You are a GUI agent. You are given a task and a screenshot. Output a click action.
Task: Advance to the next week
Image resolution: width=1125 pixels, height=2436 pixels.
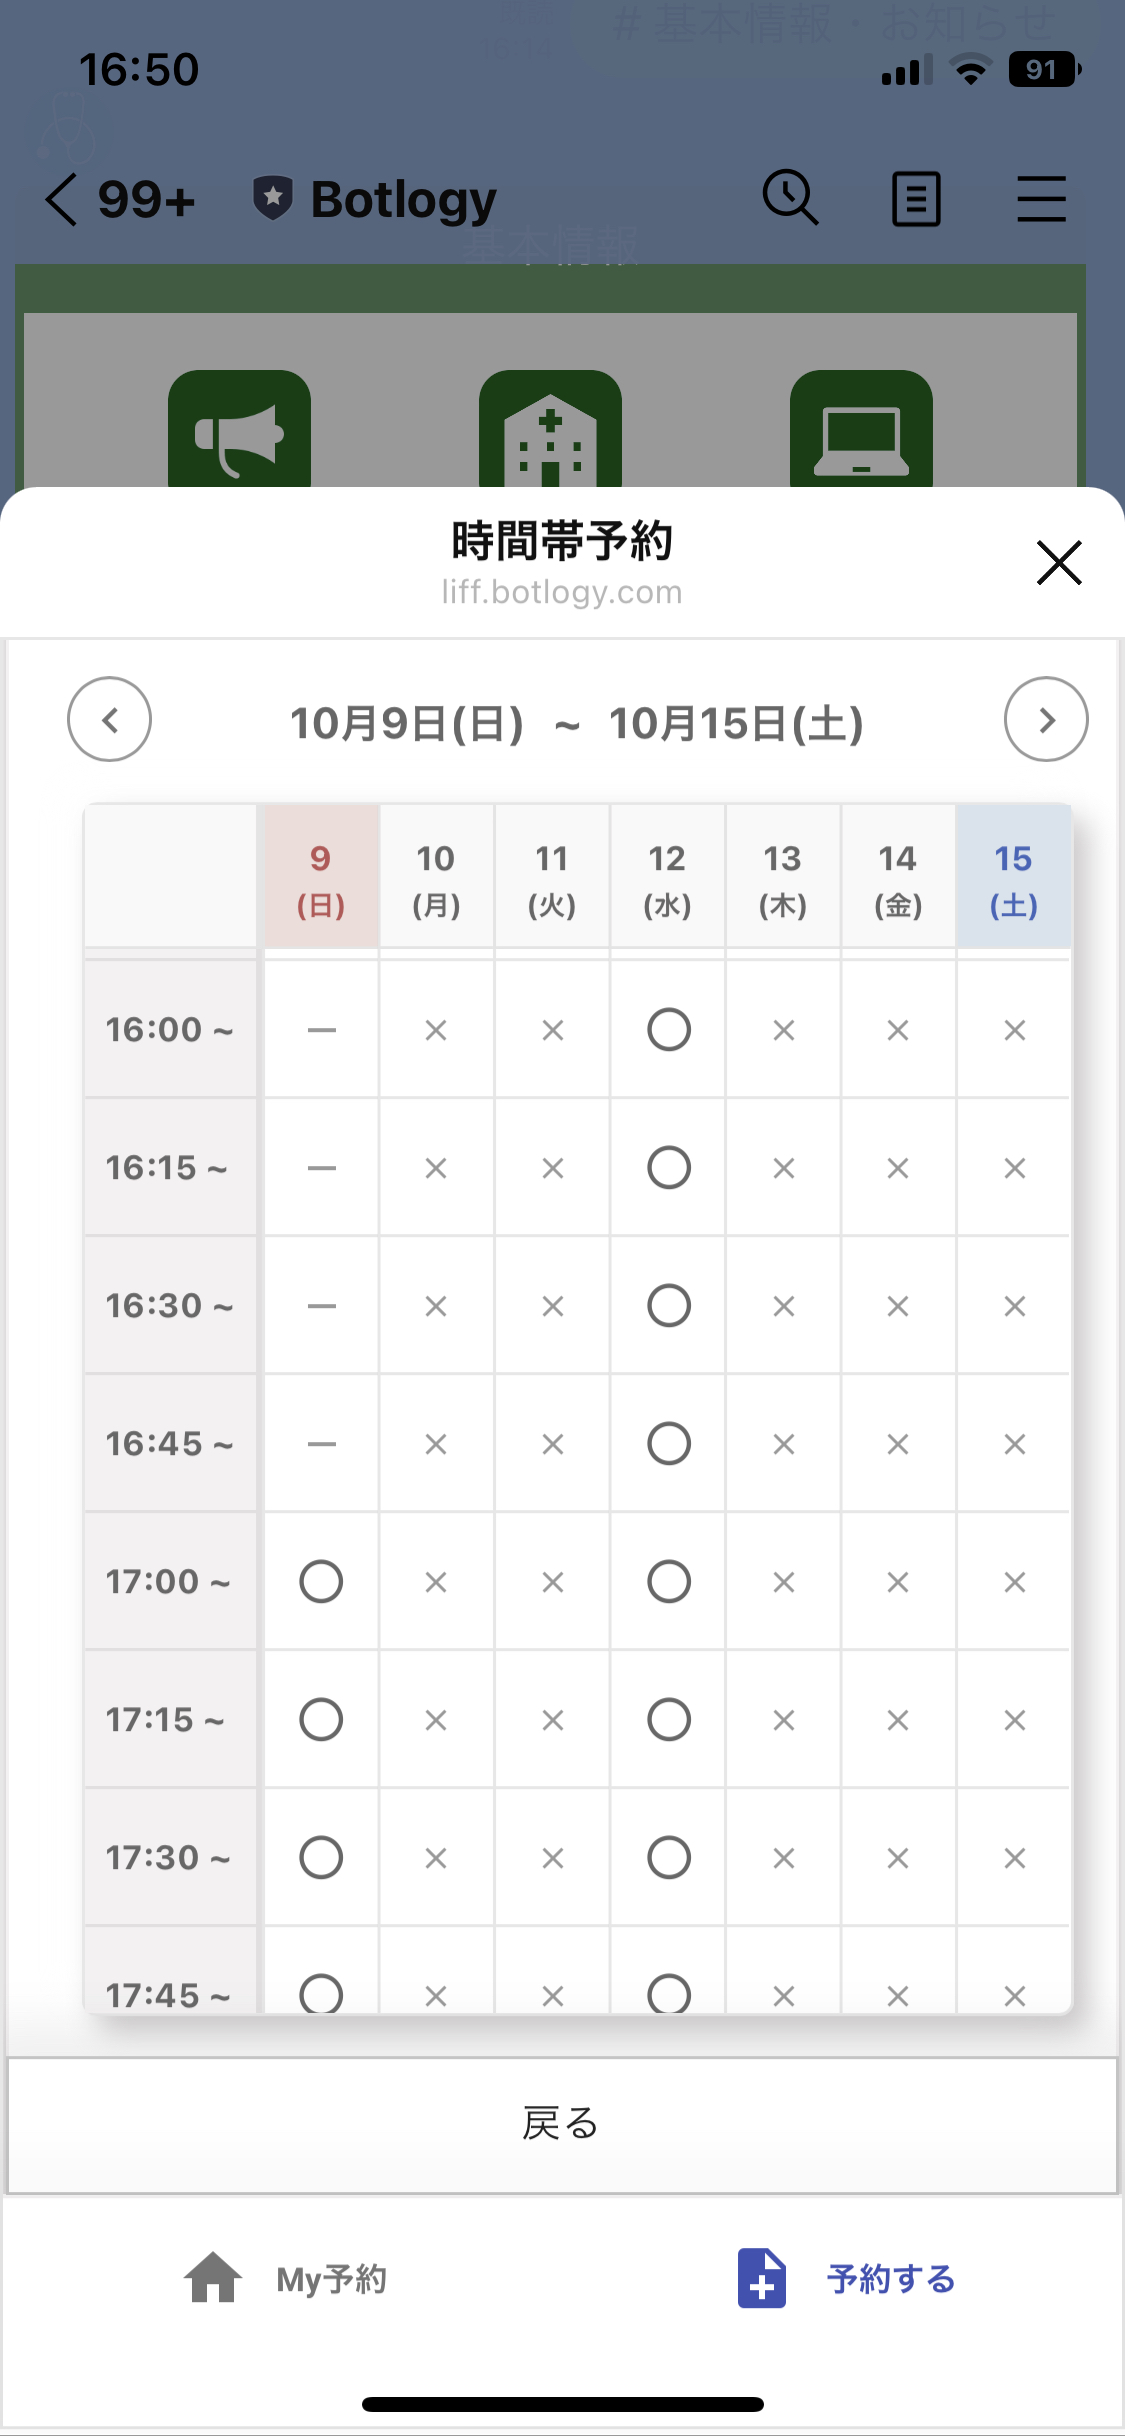[1045, 720]
